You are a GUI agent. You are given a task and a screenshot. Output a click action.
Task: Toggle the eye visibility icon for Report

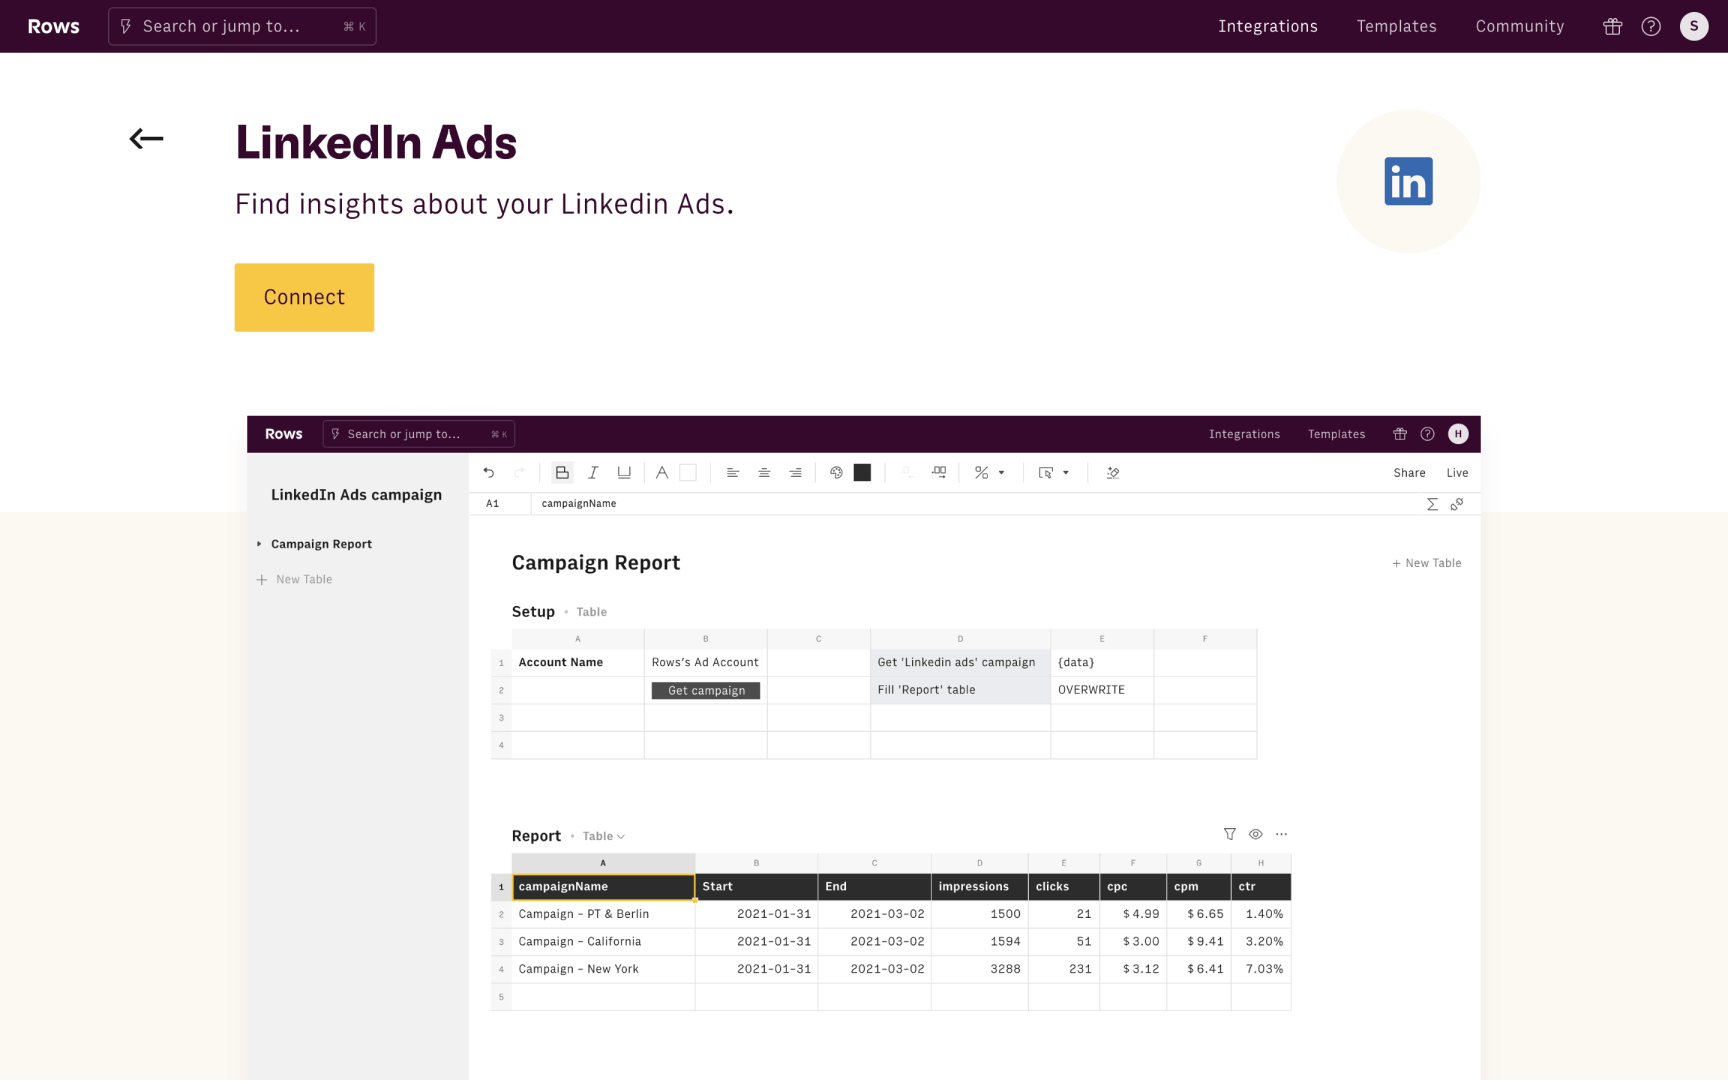(x=1255, y=834)
